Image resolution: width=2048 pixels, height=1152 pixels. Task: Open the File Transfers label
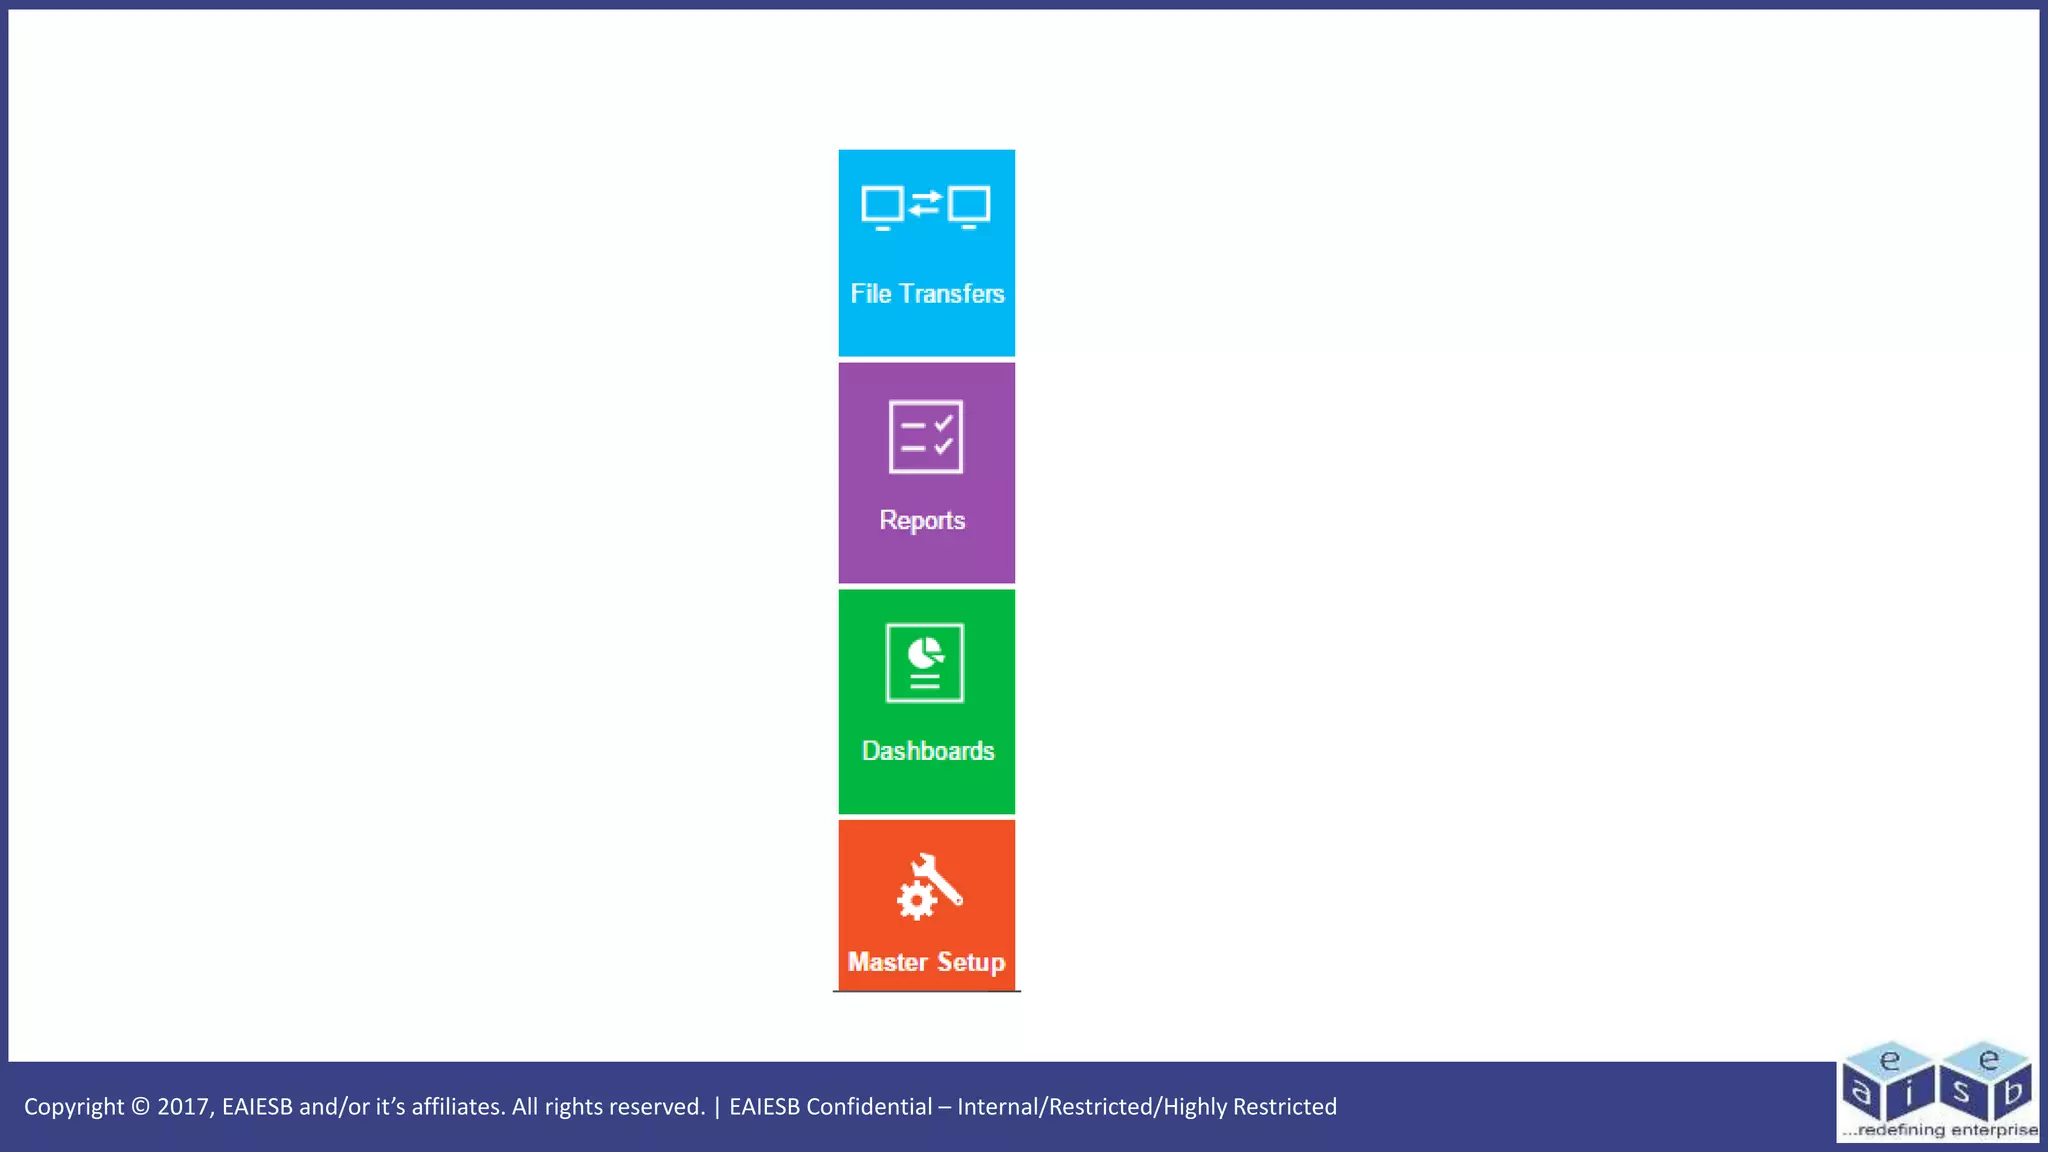pyautogui.click(x=927, y=294)
